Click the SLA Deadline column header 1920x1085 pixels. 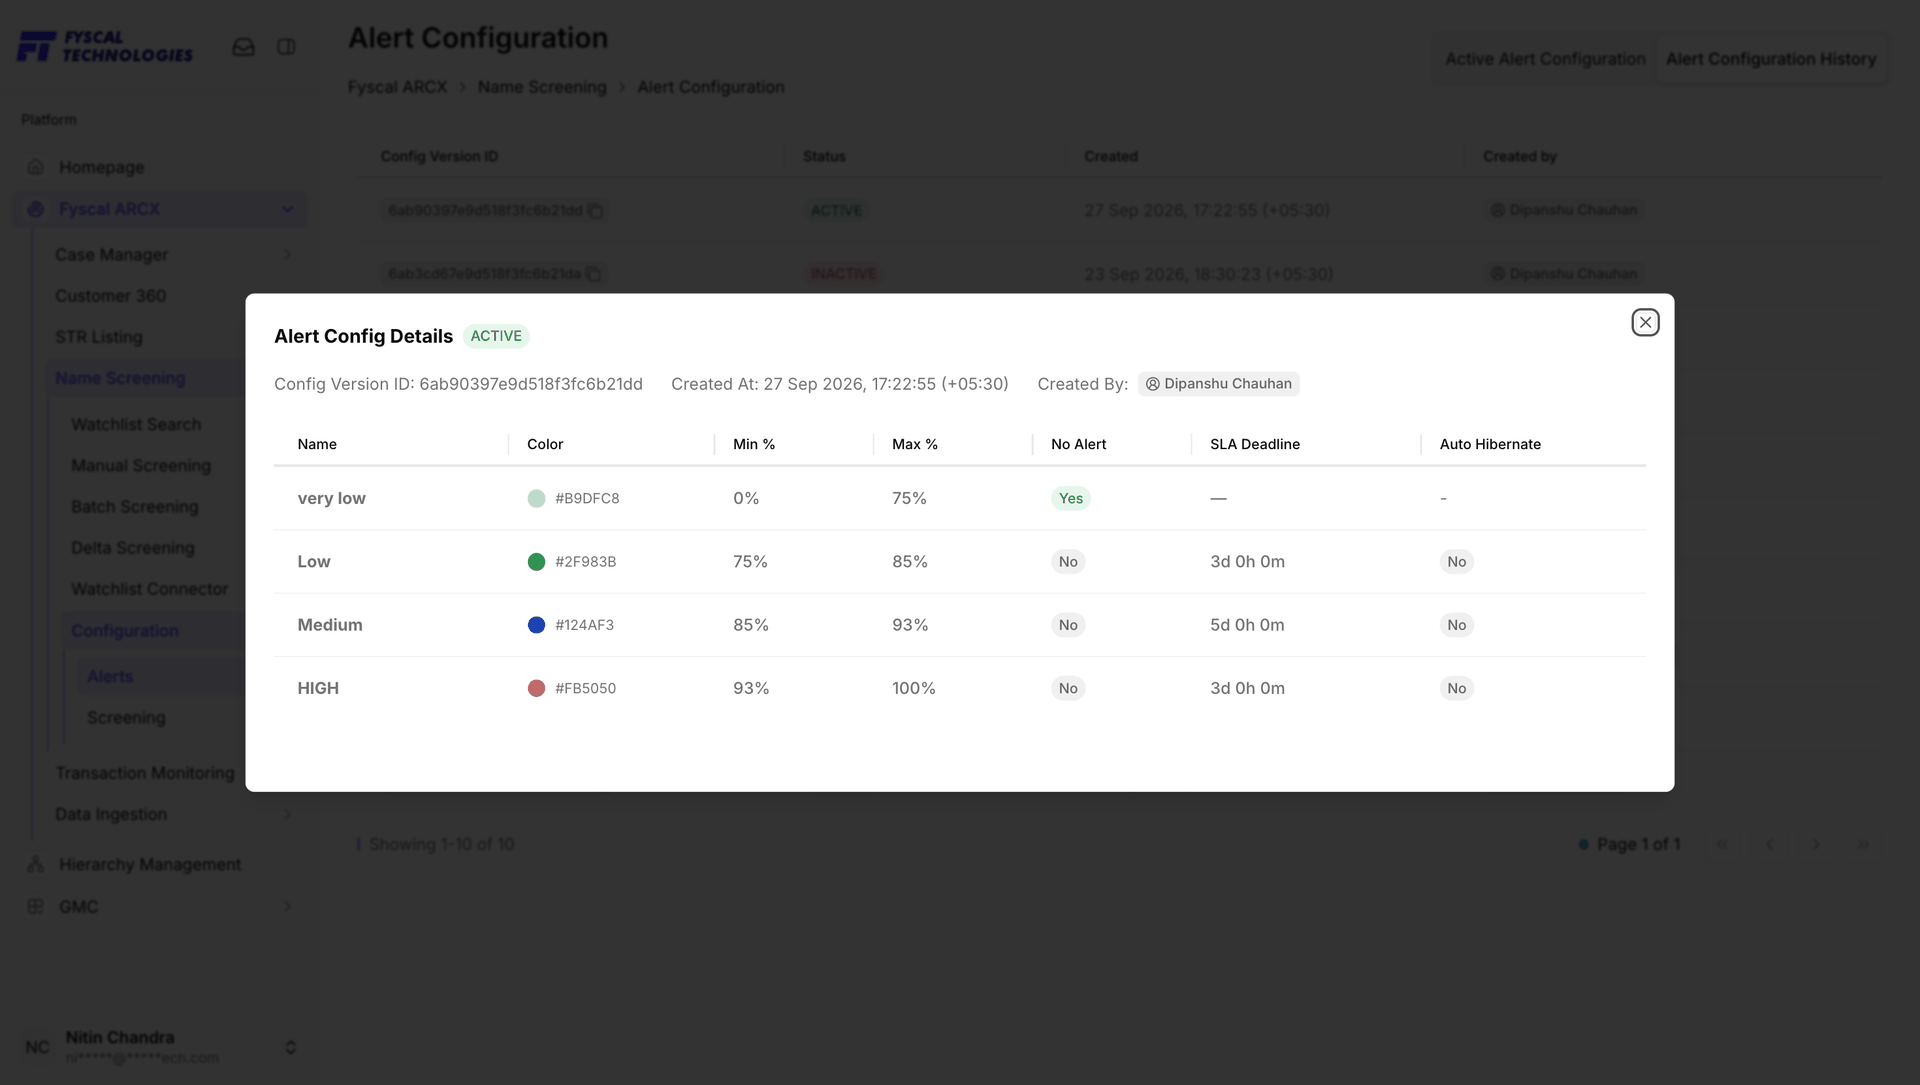(1255, 444)
